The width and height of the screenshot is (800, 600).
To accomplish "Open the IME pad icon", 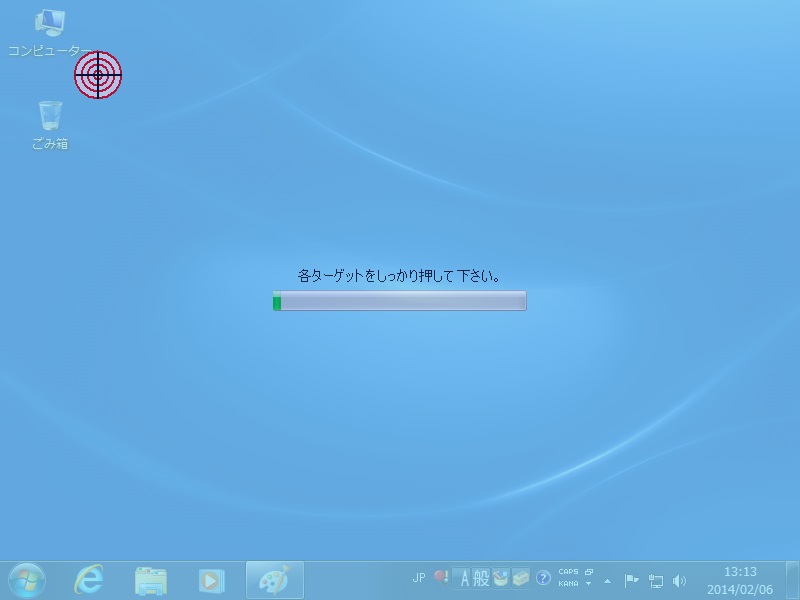I will pyautogui.click(x=501, y=578).
